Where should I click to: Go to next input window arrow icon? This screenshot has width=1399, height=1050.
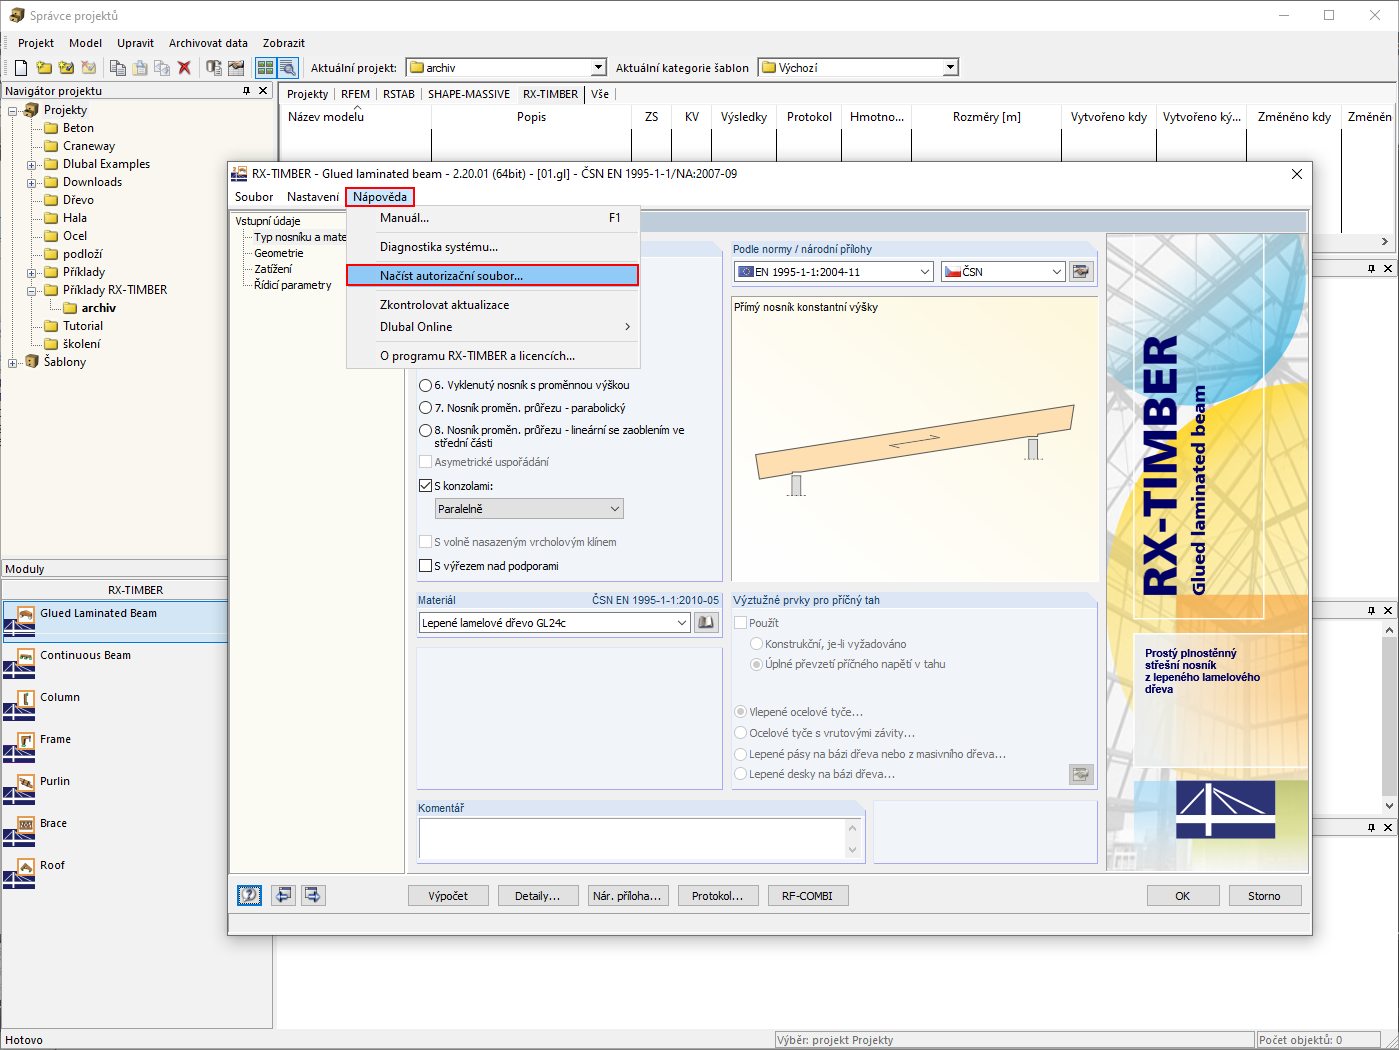point(314,895)
